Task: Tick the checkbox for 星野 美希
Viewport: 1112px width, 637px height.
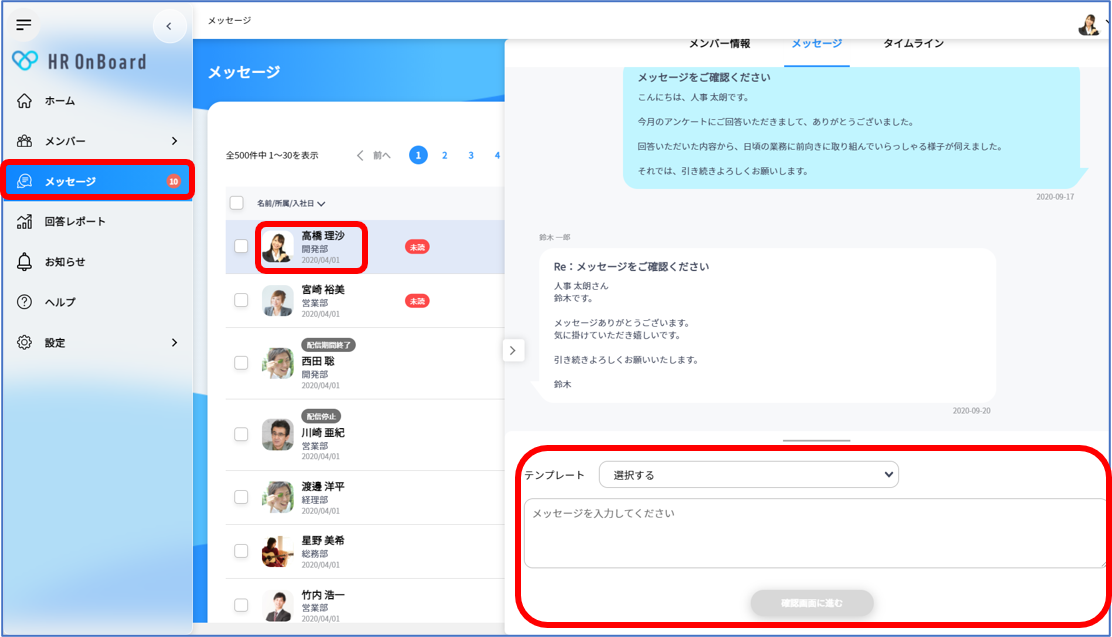Action: pyautogui.click(x=241, y=551)
